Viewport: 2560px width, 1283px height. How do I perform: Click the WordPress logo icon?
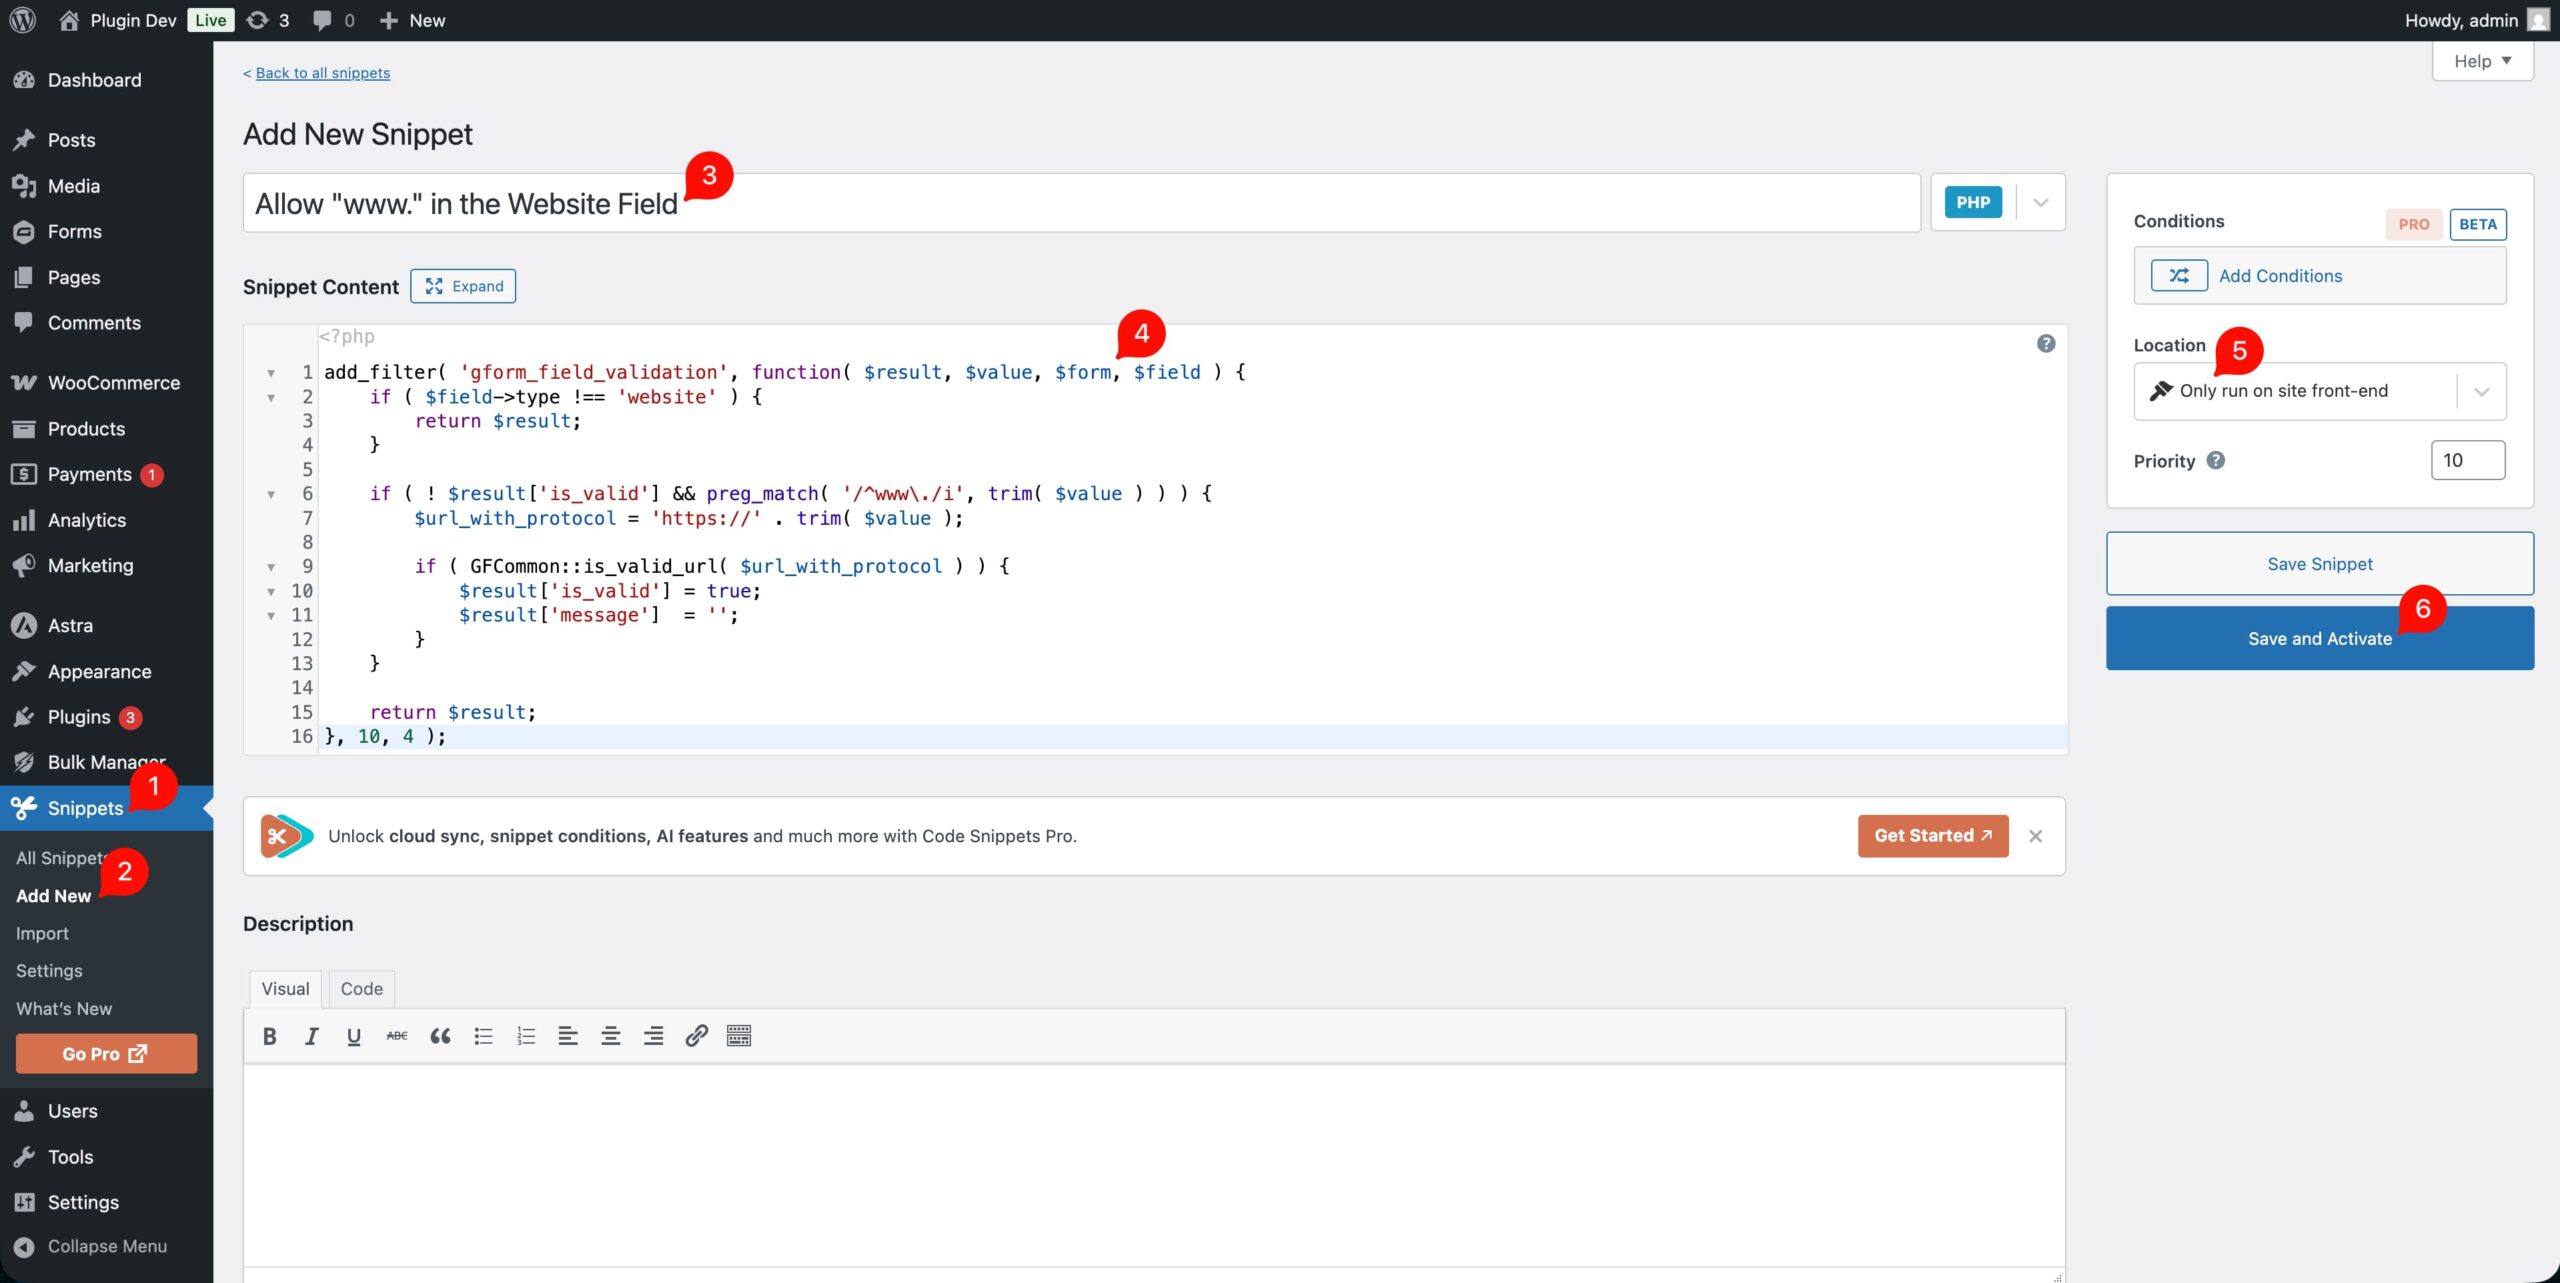tap(22, 20)
